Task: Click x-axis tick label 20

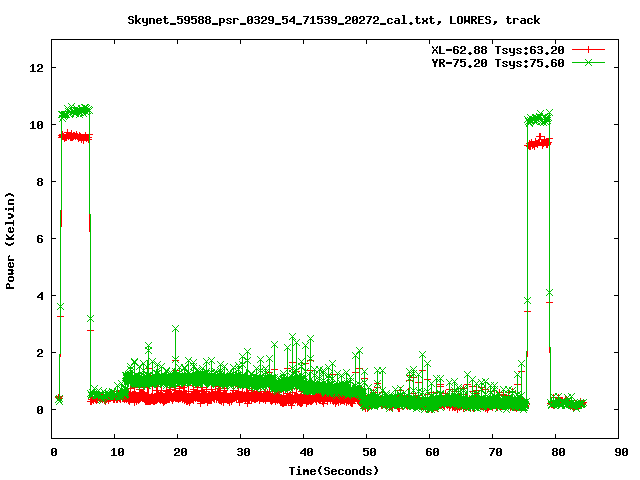Action: pyautogui.click(x=180, y=452)
